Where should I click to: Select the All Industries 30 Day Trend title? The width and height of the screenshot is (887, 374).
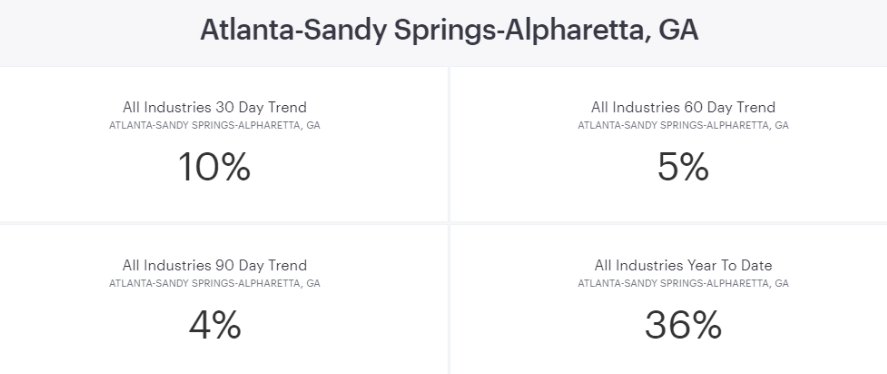pos(214,107)
